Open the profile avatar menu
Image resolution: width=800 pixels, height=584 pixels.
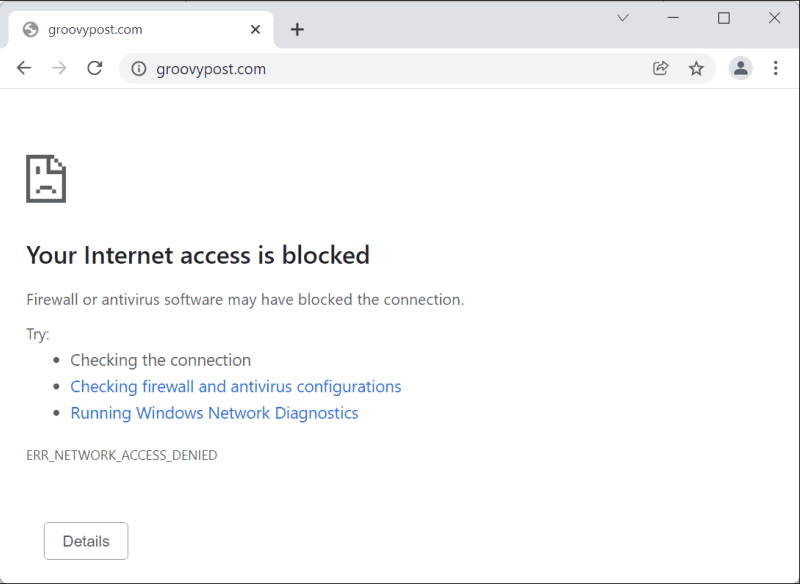(x=741, y=68)
